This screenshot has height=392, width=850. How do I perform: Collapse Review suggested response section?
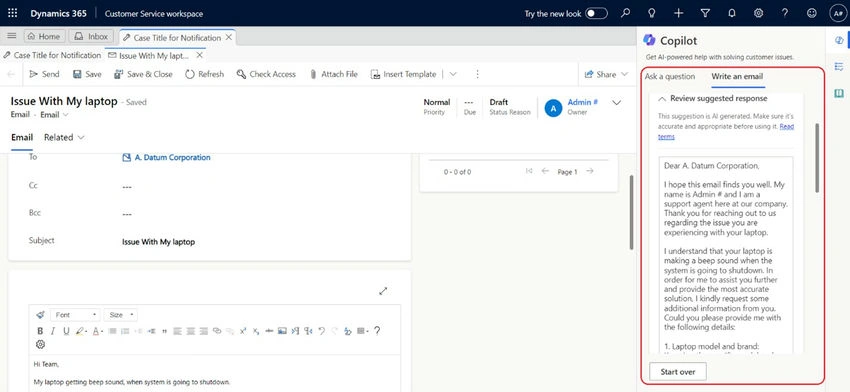pyautogui.click(x=662, y=99)
